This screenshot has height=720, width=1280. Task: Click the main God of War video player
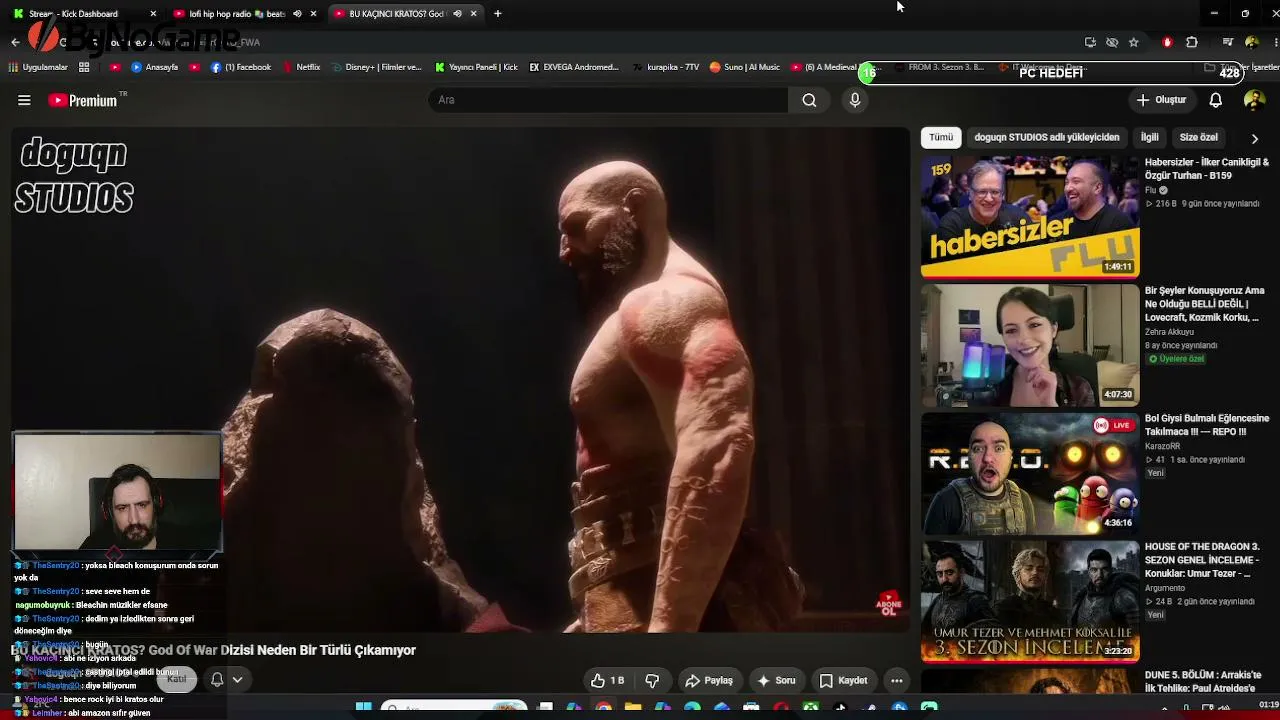[460, 380]
